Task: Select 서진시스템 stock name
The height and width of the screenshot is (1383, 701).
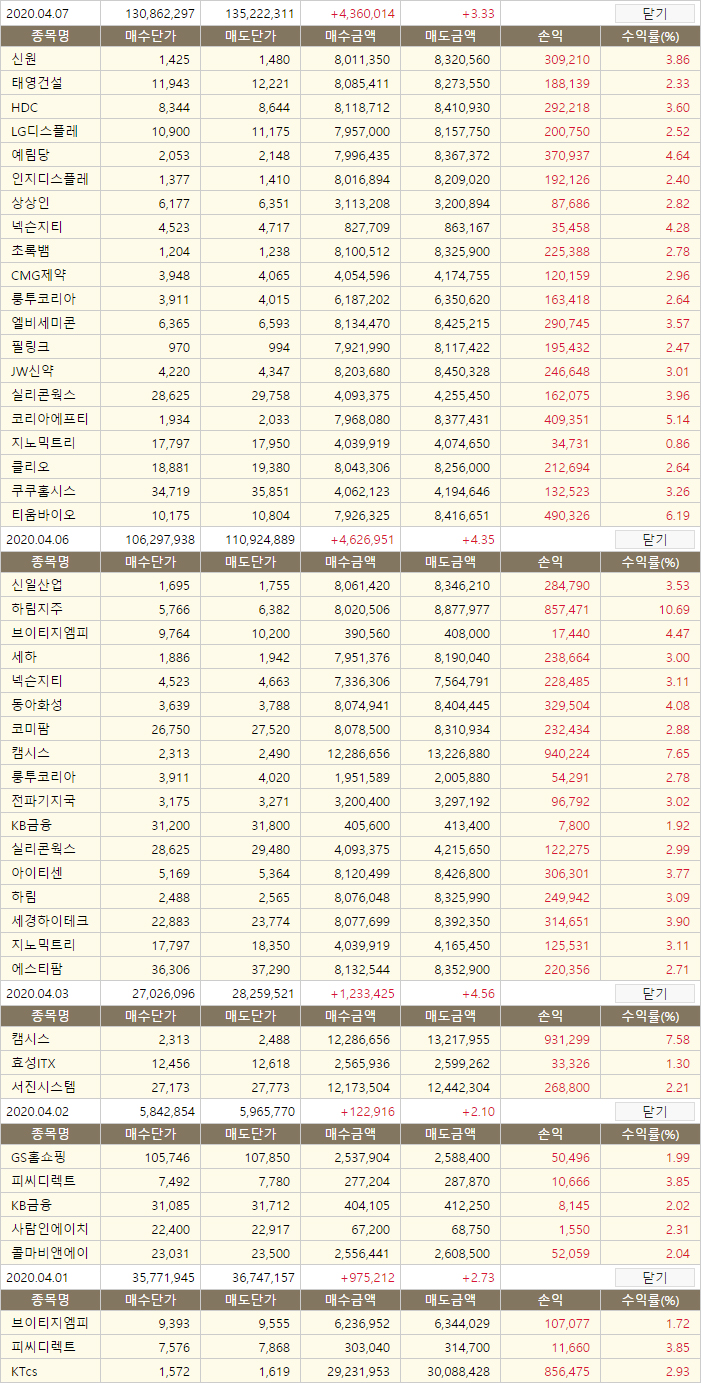Action: coord(43,1087)
